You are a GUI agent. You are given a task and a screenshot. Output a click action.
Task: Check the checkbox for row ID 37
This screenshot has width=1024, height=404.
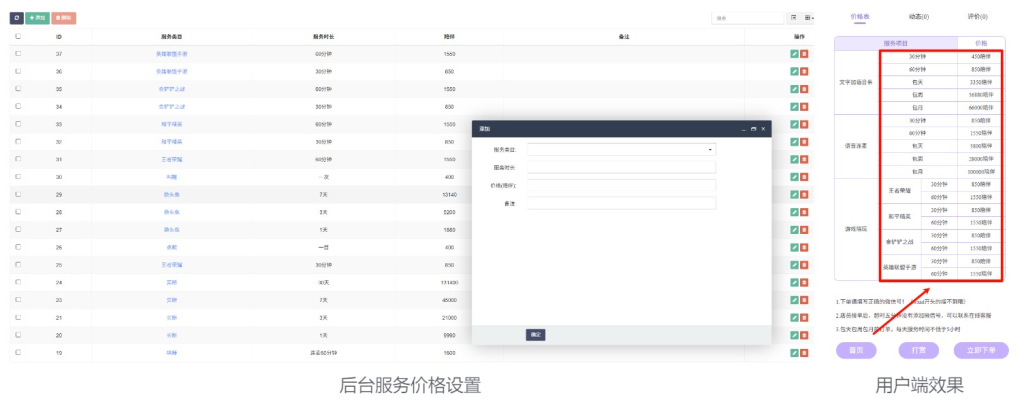pyautogui.click(x=18, y=53)
